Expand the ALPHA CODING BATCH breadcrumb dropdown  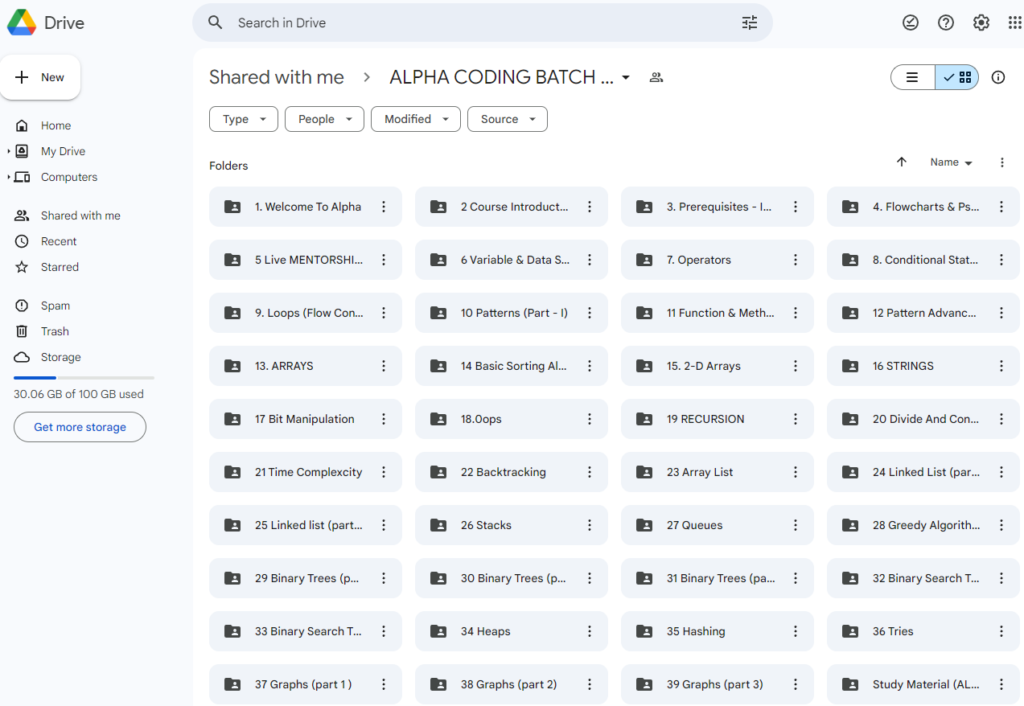(626, 77)
